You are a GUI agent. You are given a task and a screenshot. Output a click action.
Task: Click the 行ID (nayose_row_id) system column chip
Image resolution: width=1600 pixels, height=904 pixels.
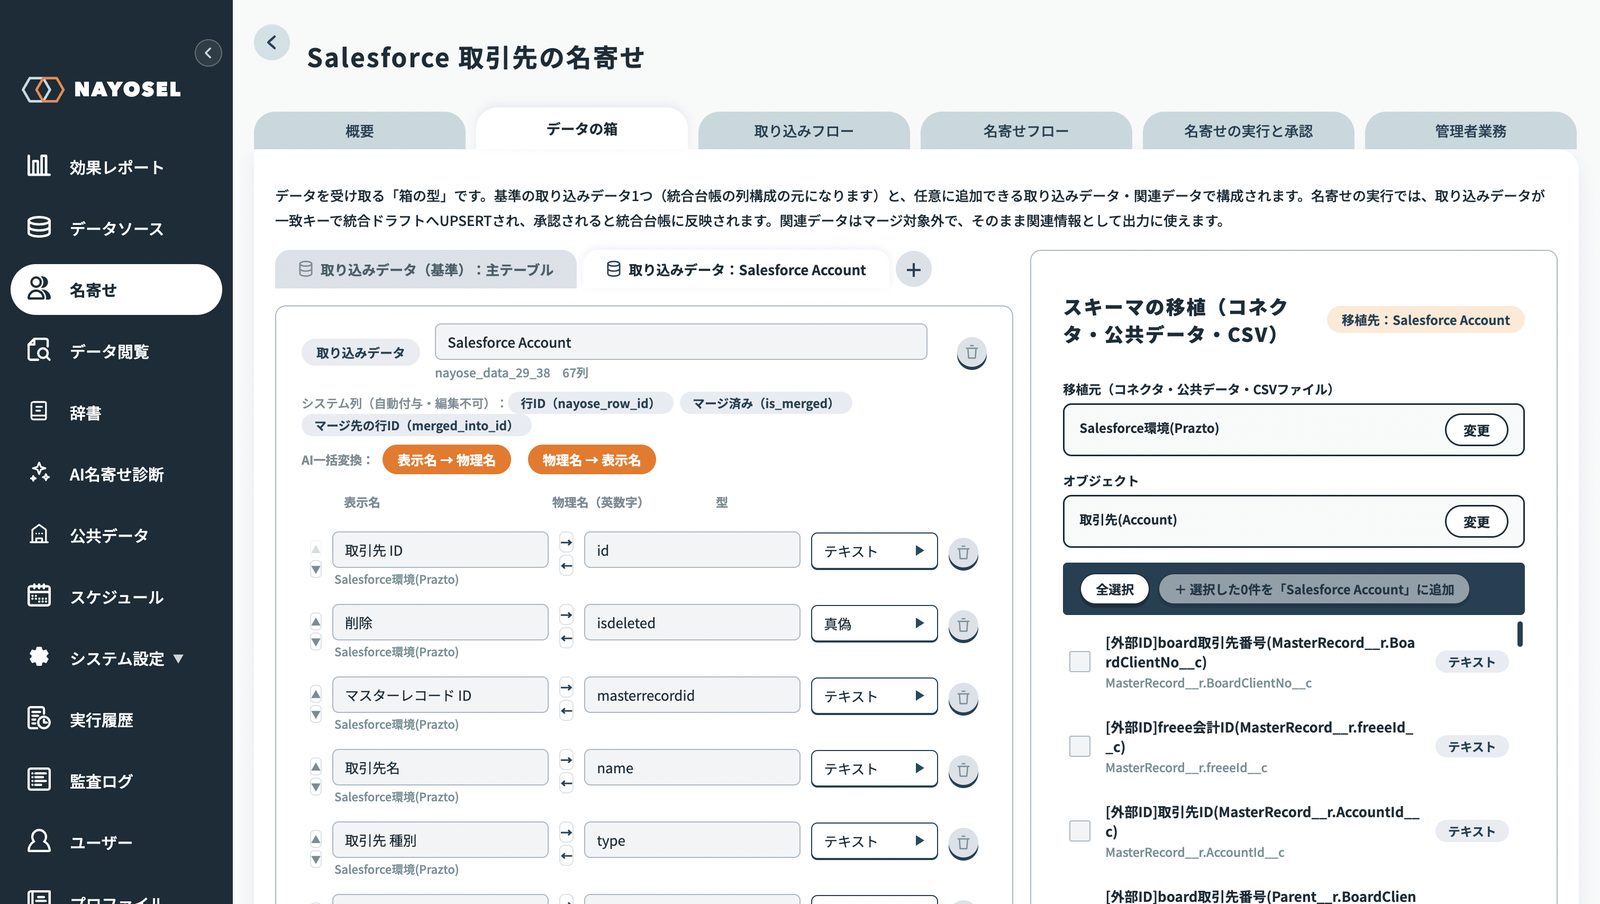590,403
